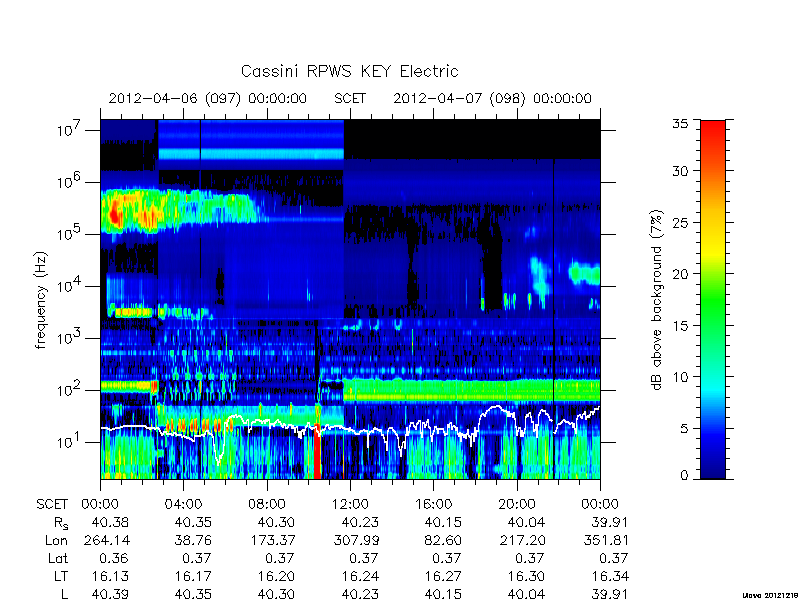Click the red vertical spike near 10:30 in spectrogram

point(317,452)
